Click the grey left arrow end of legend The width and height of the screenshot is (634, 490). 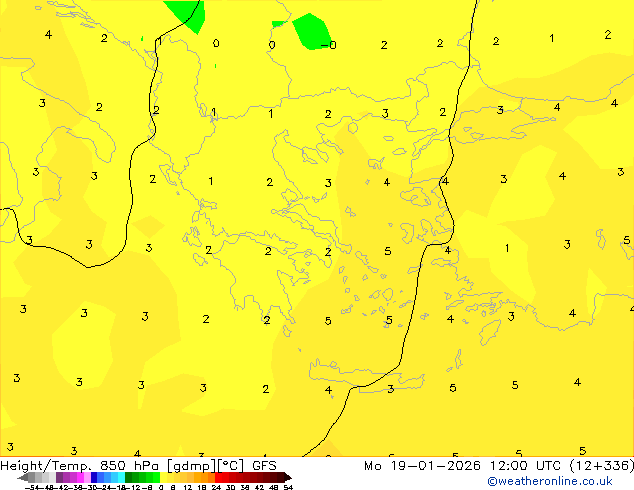(23, 477)
